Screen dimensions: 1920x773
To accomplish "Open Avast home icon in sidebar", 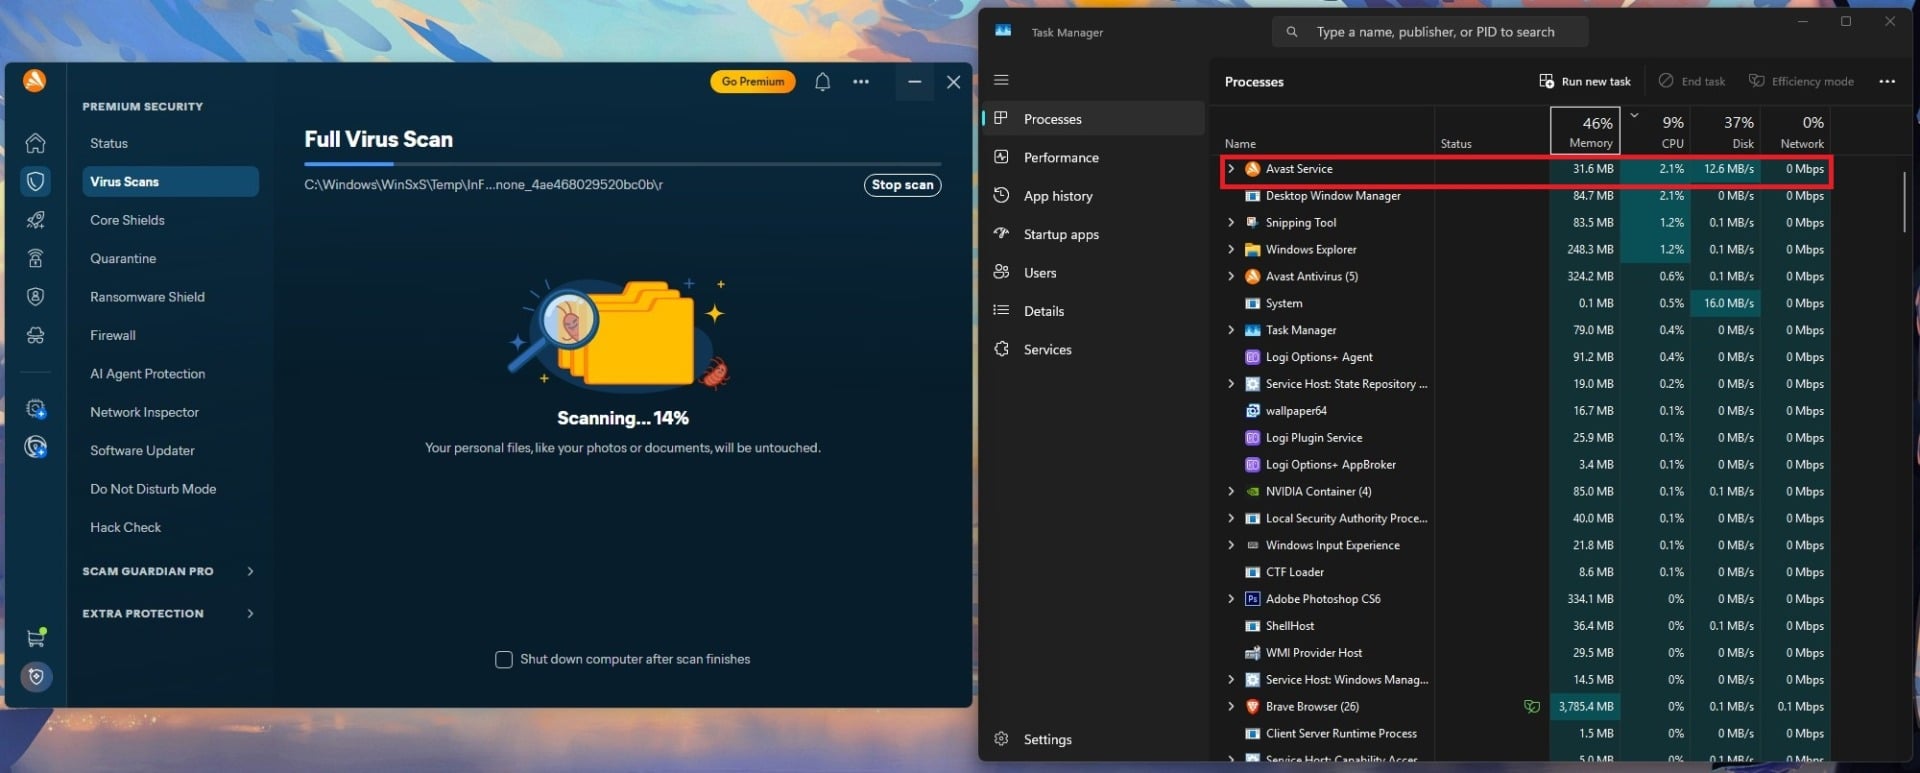I will pos(35,143).
